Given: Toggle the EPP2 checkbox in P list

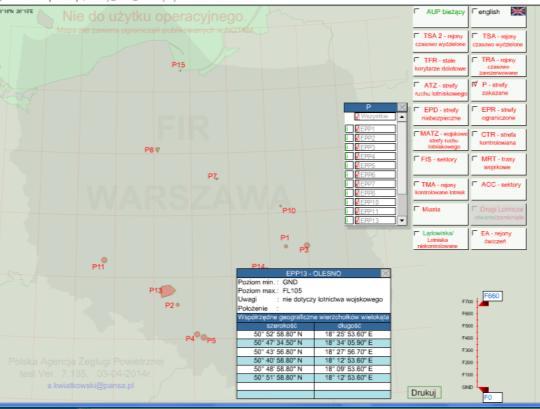Looking at the screenshot, I should pos(357,138).
